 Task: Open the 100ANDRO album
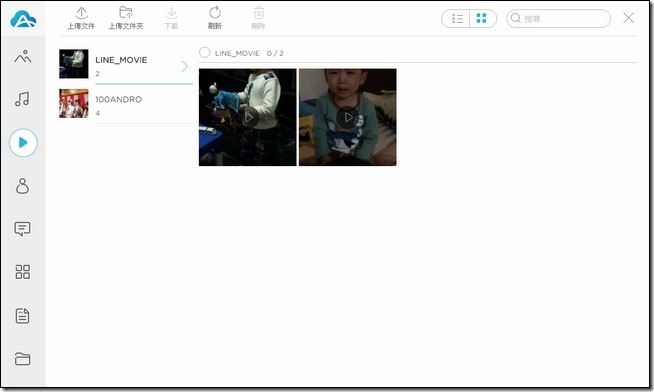(126, 103)
